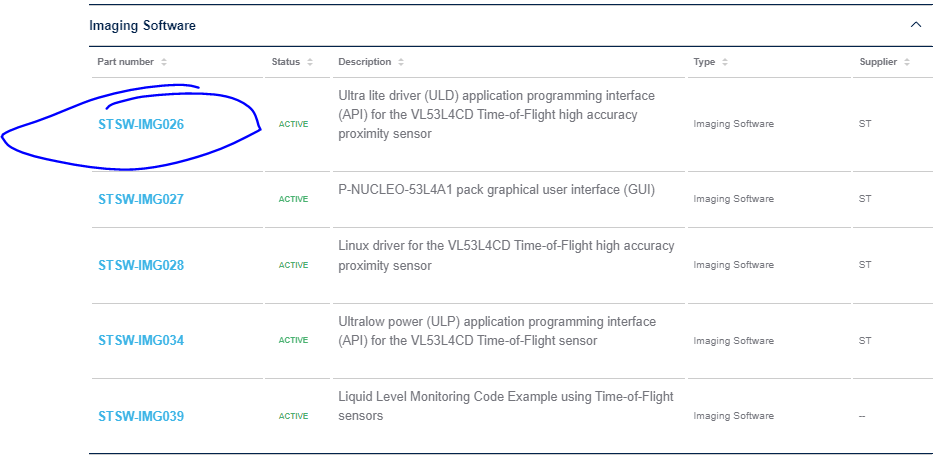Click the Type column header text
This screenshot has width=938, height=462.
[x=704, y=62]
